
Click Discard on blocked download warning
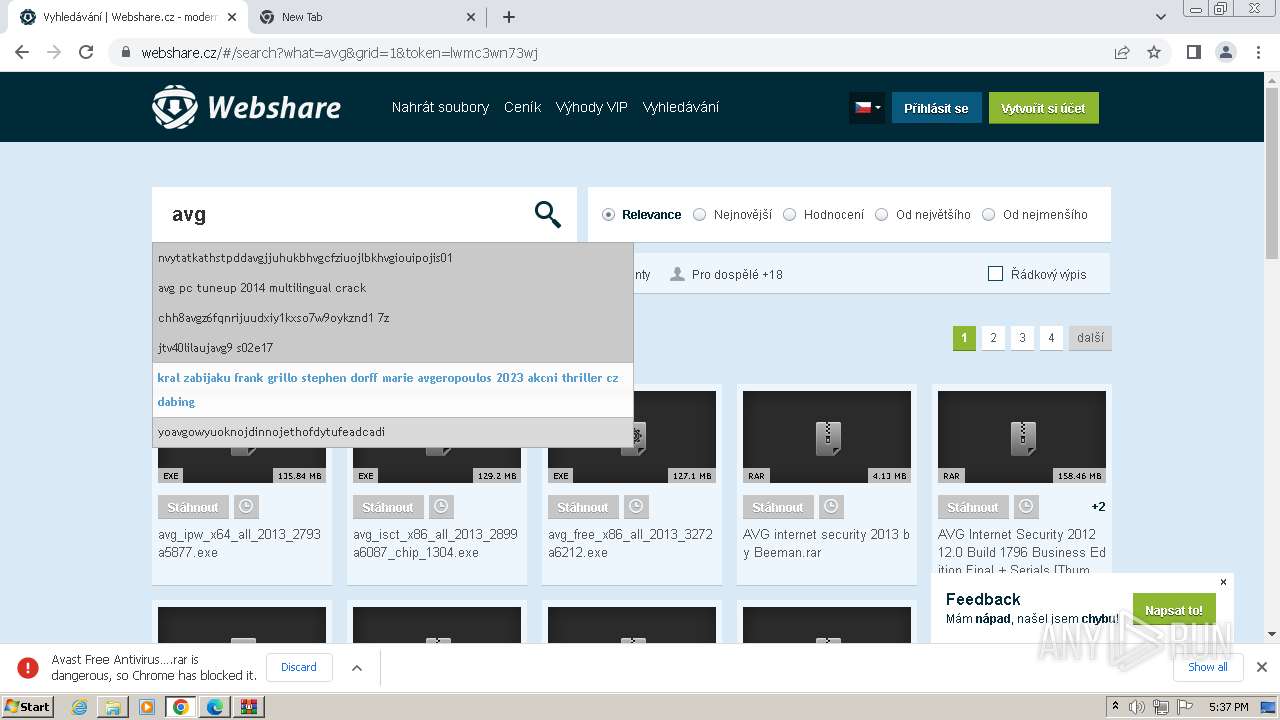pos(299,667)
